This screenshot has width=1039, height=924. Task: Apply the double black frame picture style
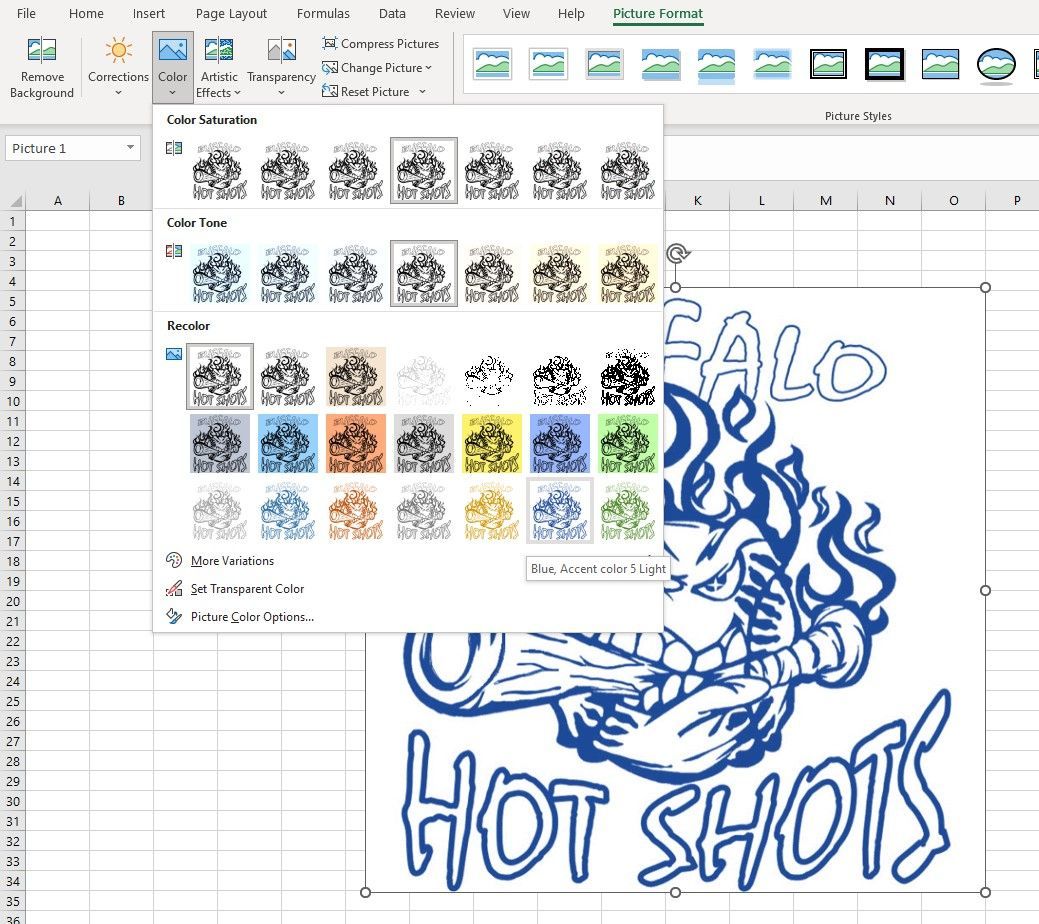tap(828, 64)
